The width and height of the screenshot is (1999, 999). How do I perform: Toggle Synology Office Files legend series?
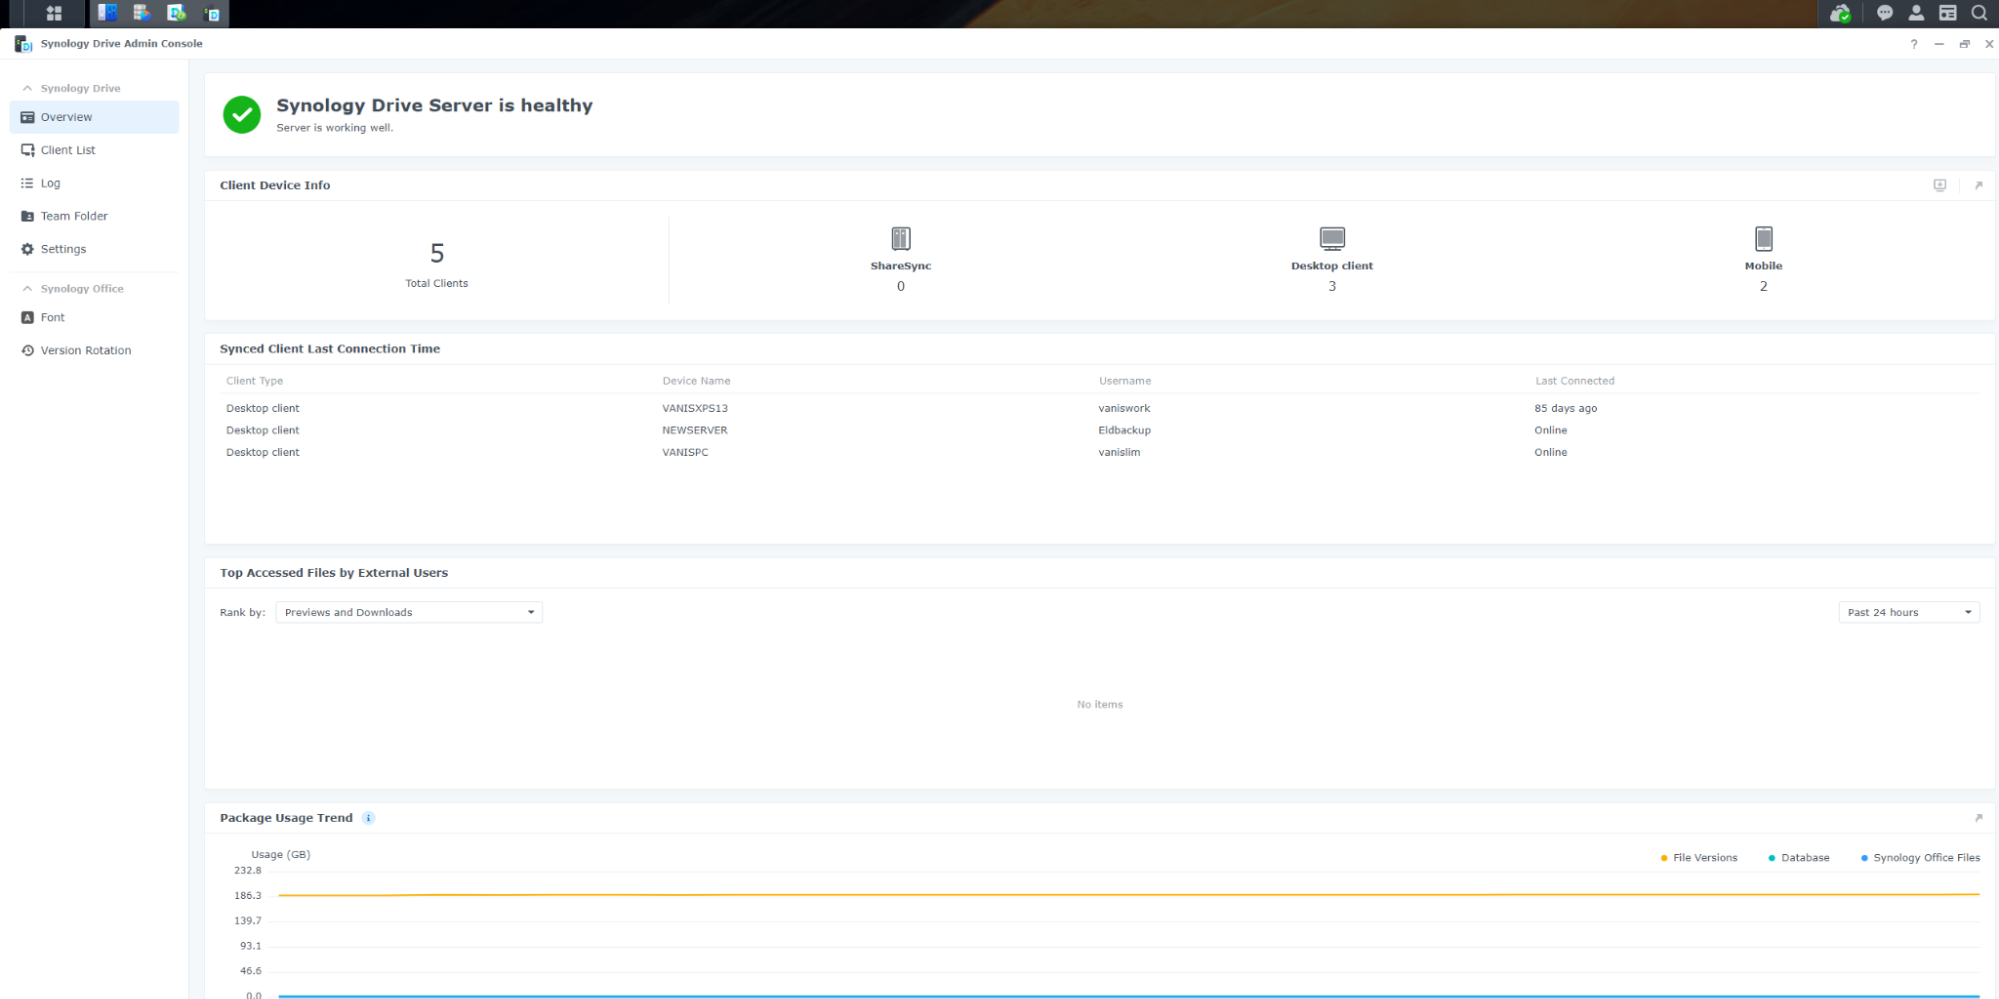pyautogui.click(x=1920, y=858)
